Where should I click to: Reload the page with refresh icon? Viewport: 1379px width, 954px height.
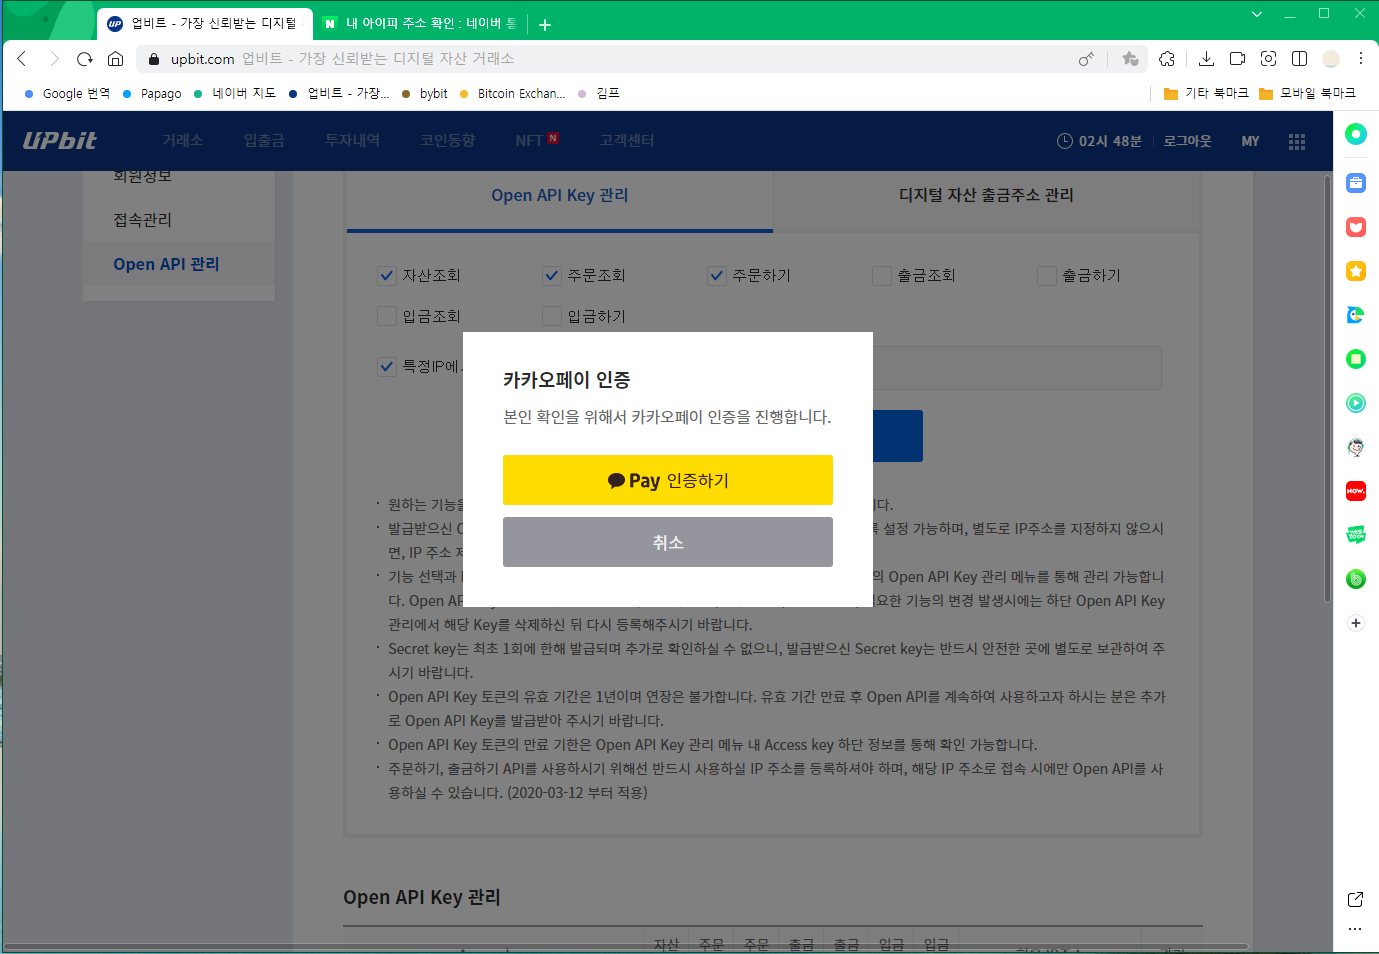click(85, 59)
